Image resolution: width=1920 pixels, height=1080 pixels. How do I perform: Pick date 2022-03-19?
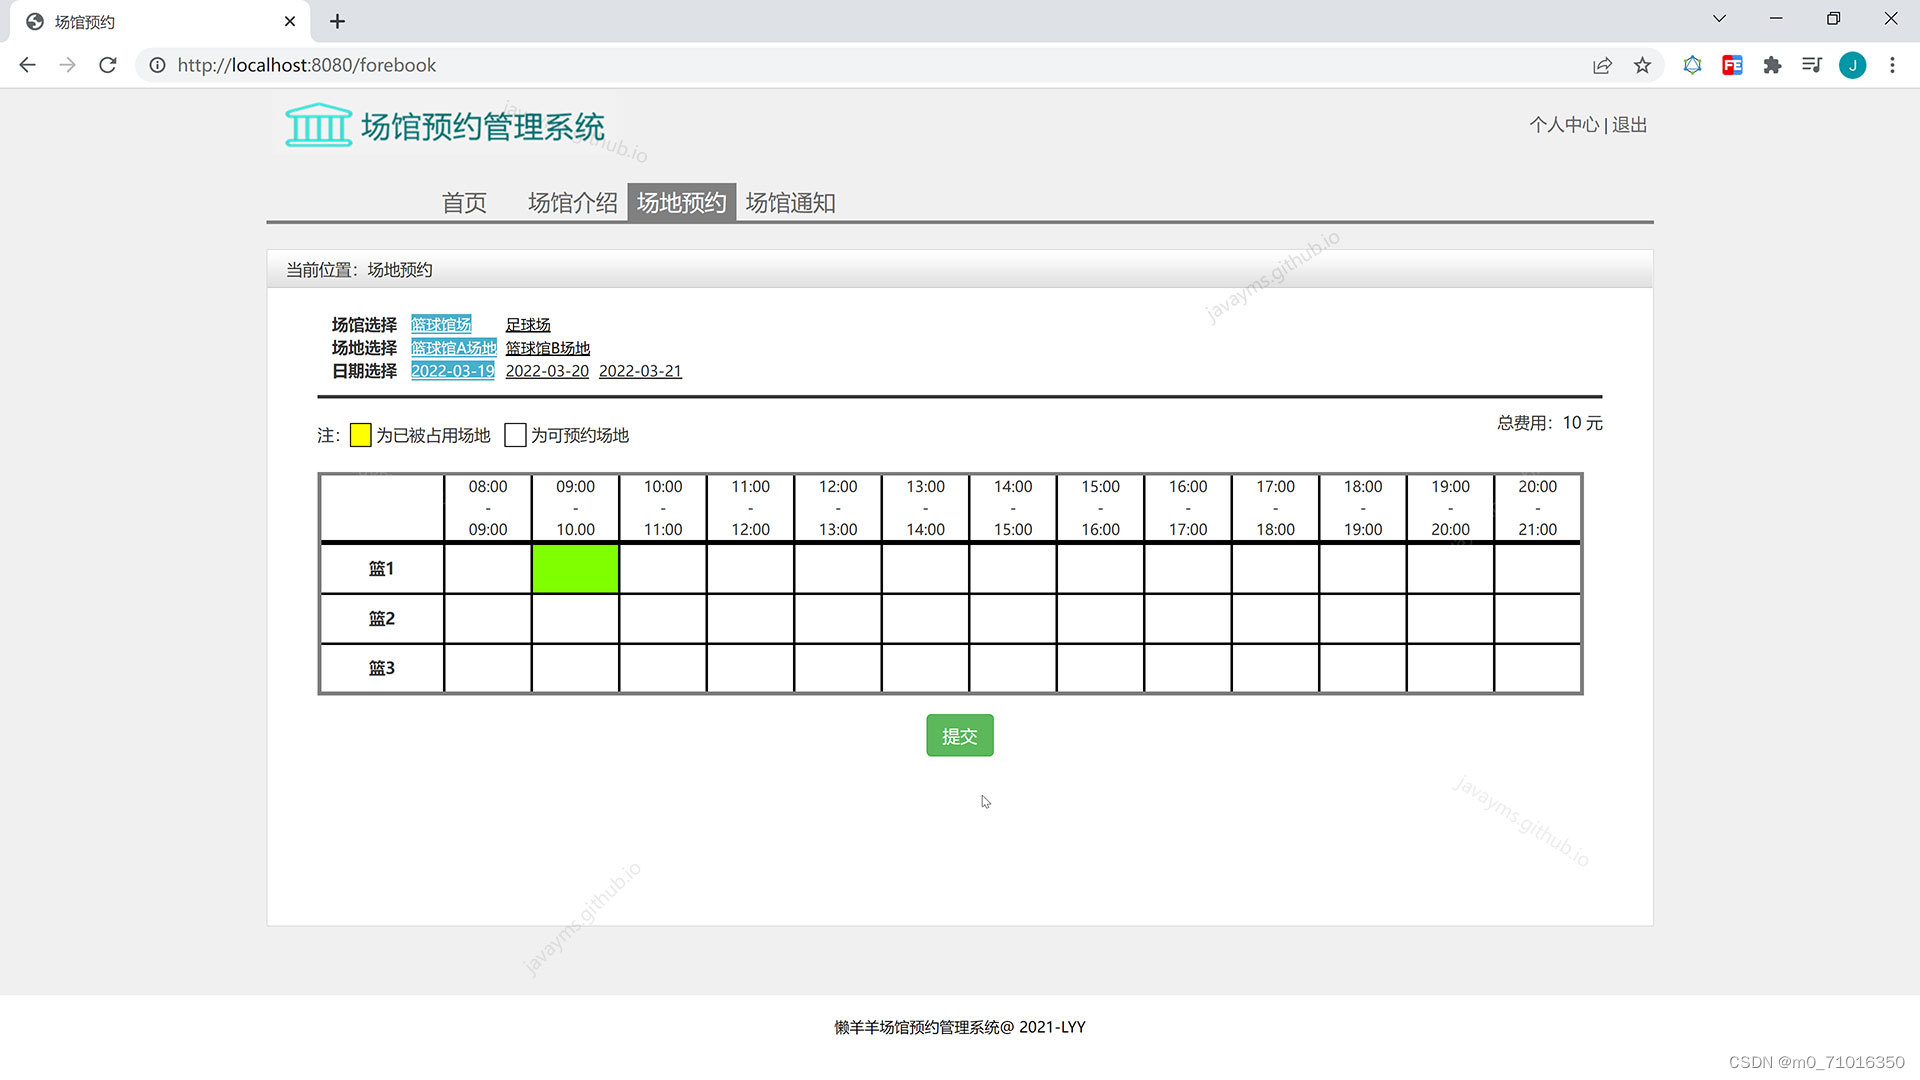click(452, 370)
